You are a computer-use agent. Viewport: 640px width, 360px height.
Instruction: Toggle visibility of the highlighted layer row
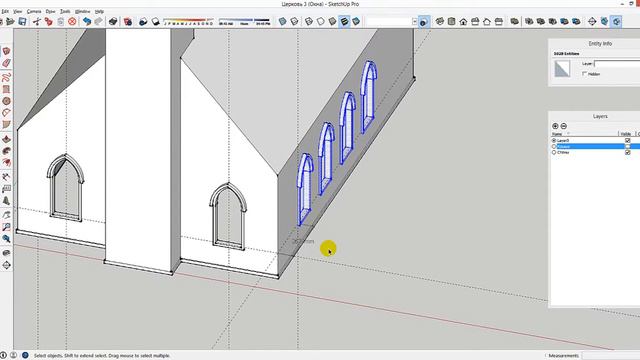[628, 146]
